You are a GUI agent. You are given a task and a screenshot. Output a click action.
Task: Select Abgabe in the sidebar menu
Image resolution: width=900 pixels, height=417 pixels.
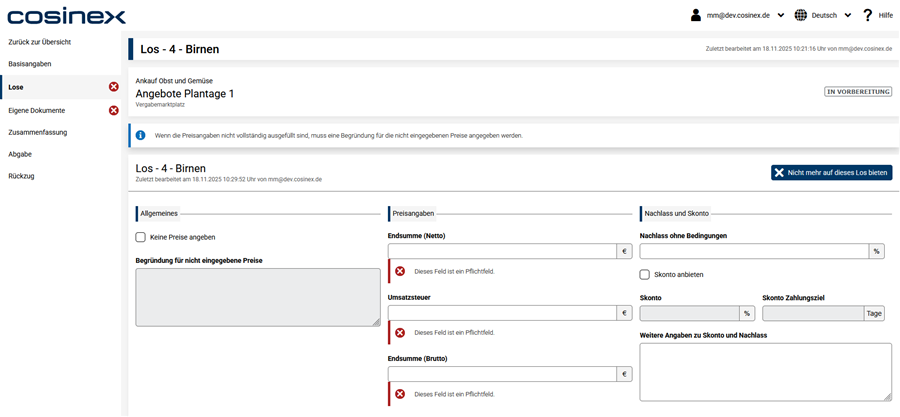(20, 154)
